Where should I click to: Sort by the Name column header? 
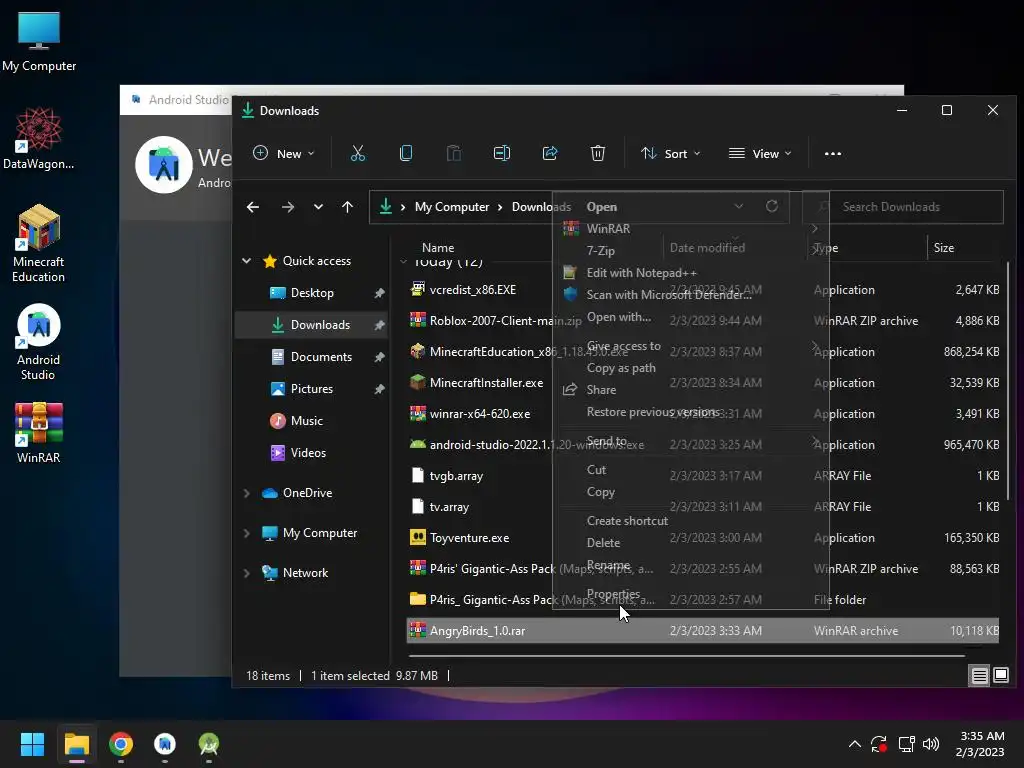click(x=438, y=248)
